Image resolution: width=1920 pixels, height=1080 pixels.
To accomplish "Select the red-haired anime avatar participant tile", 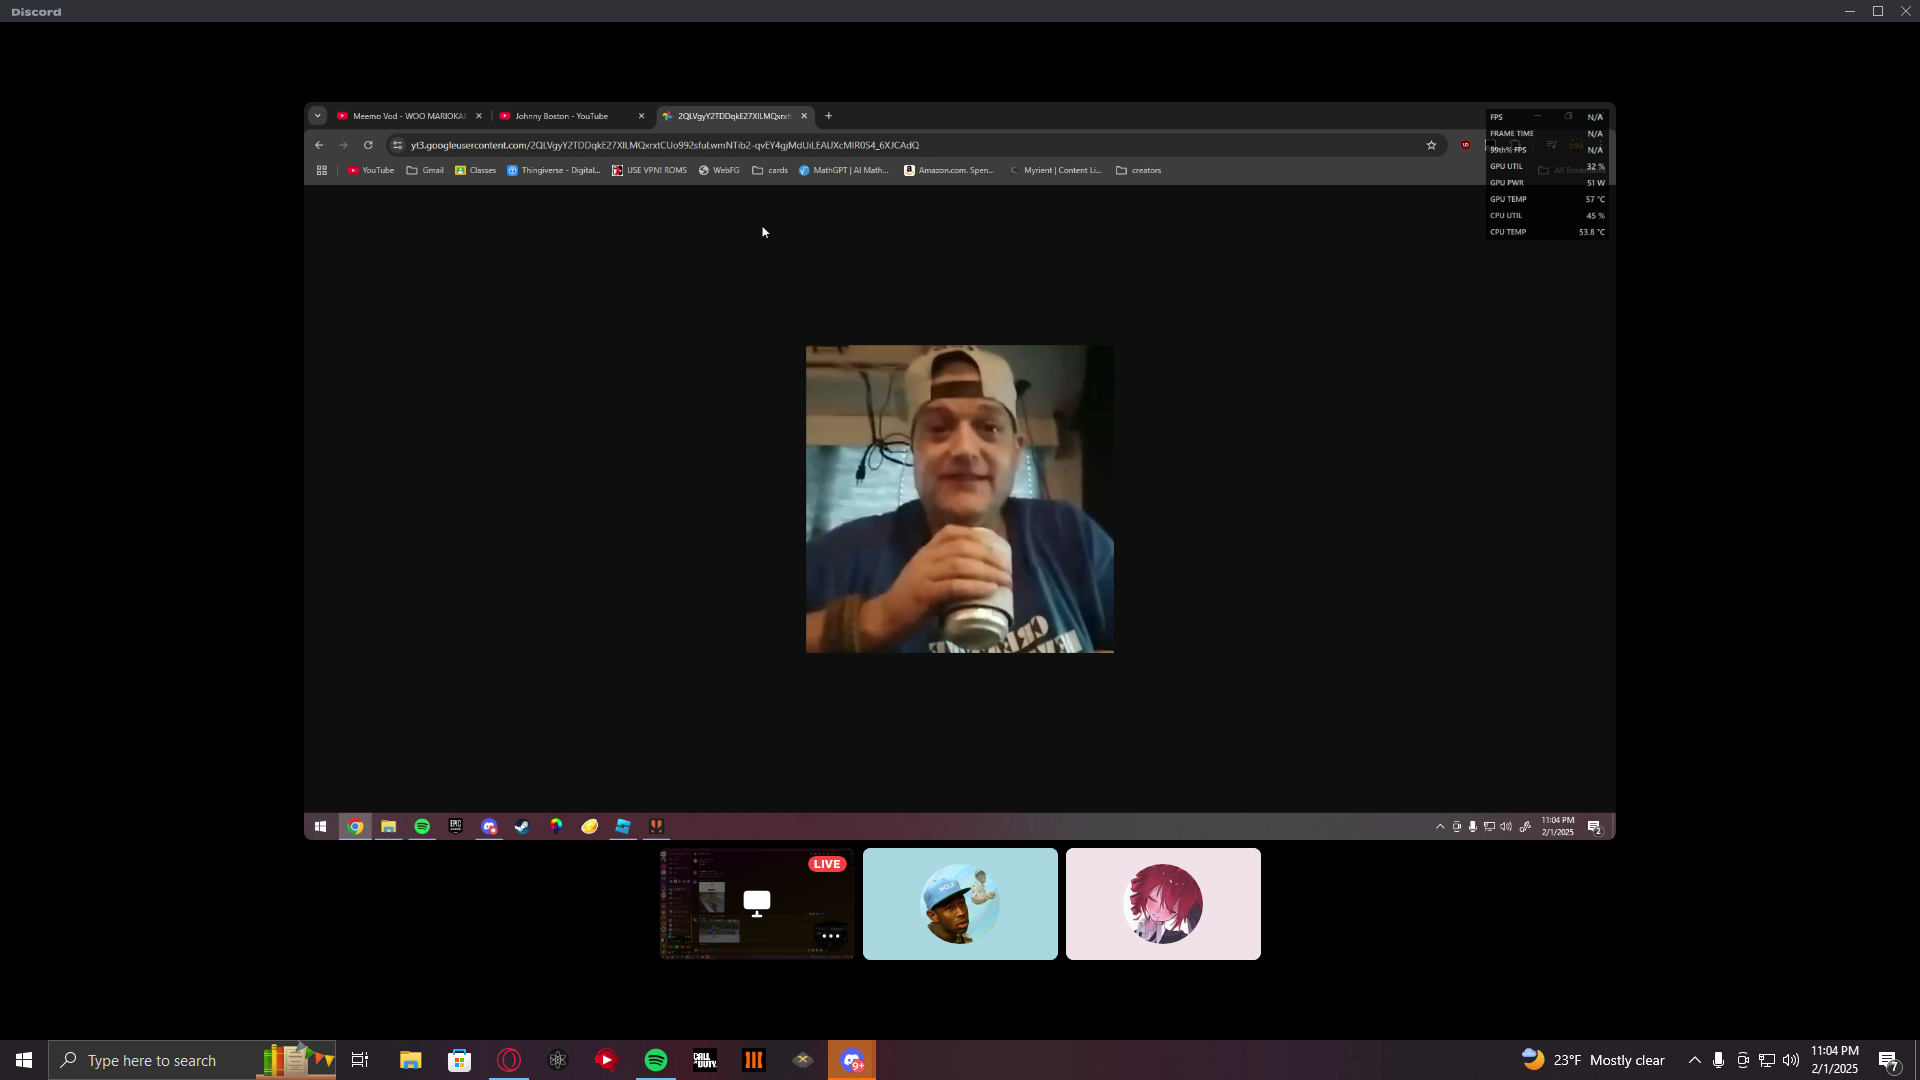I will 1163,904.
